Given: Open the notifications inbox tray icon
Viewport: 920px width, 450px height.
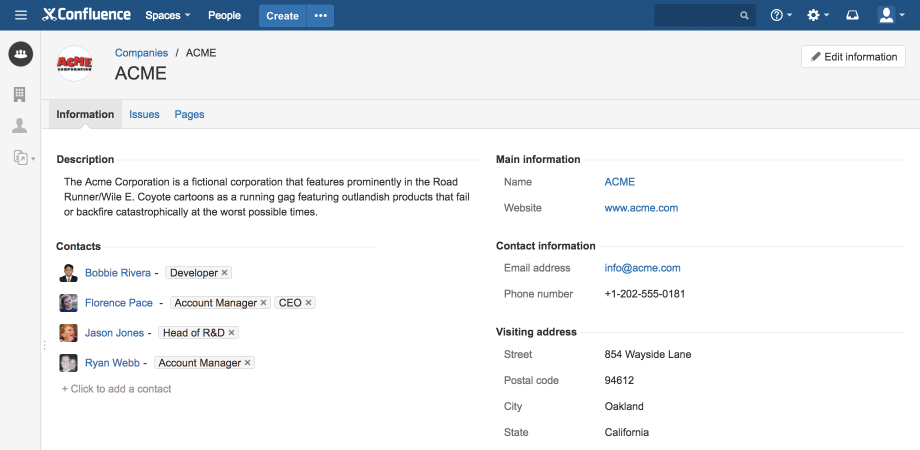Looking at the screenshot, I should [852, 15].
